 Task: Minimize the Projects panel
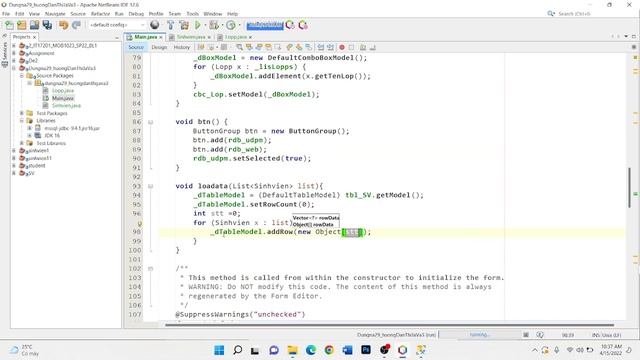117,38
